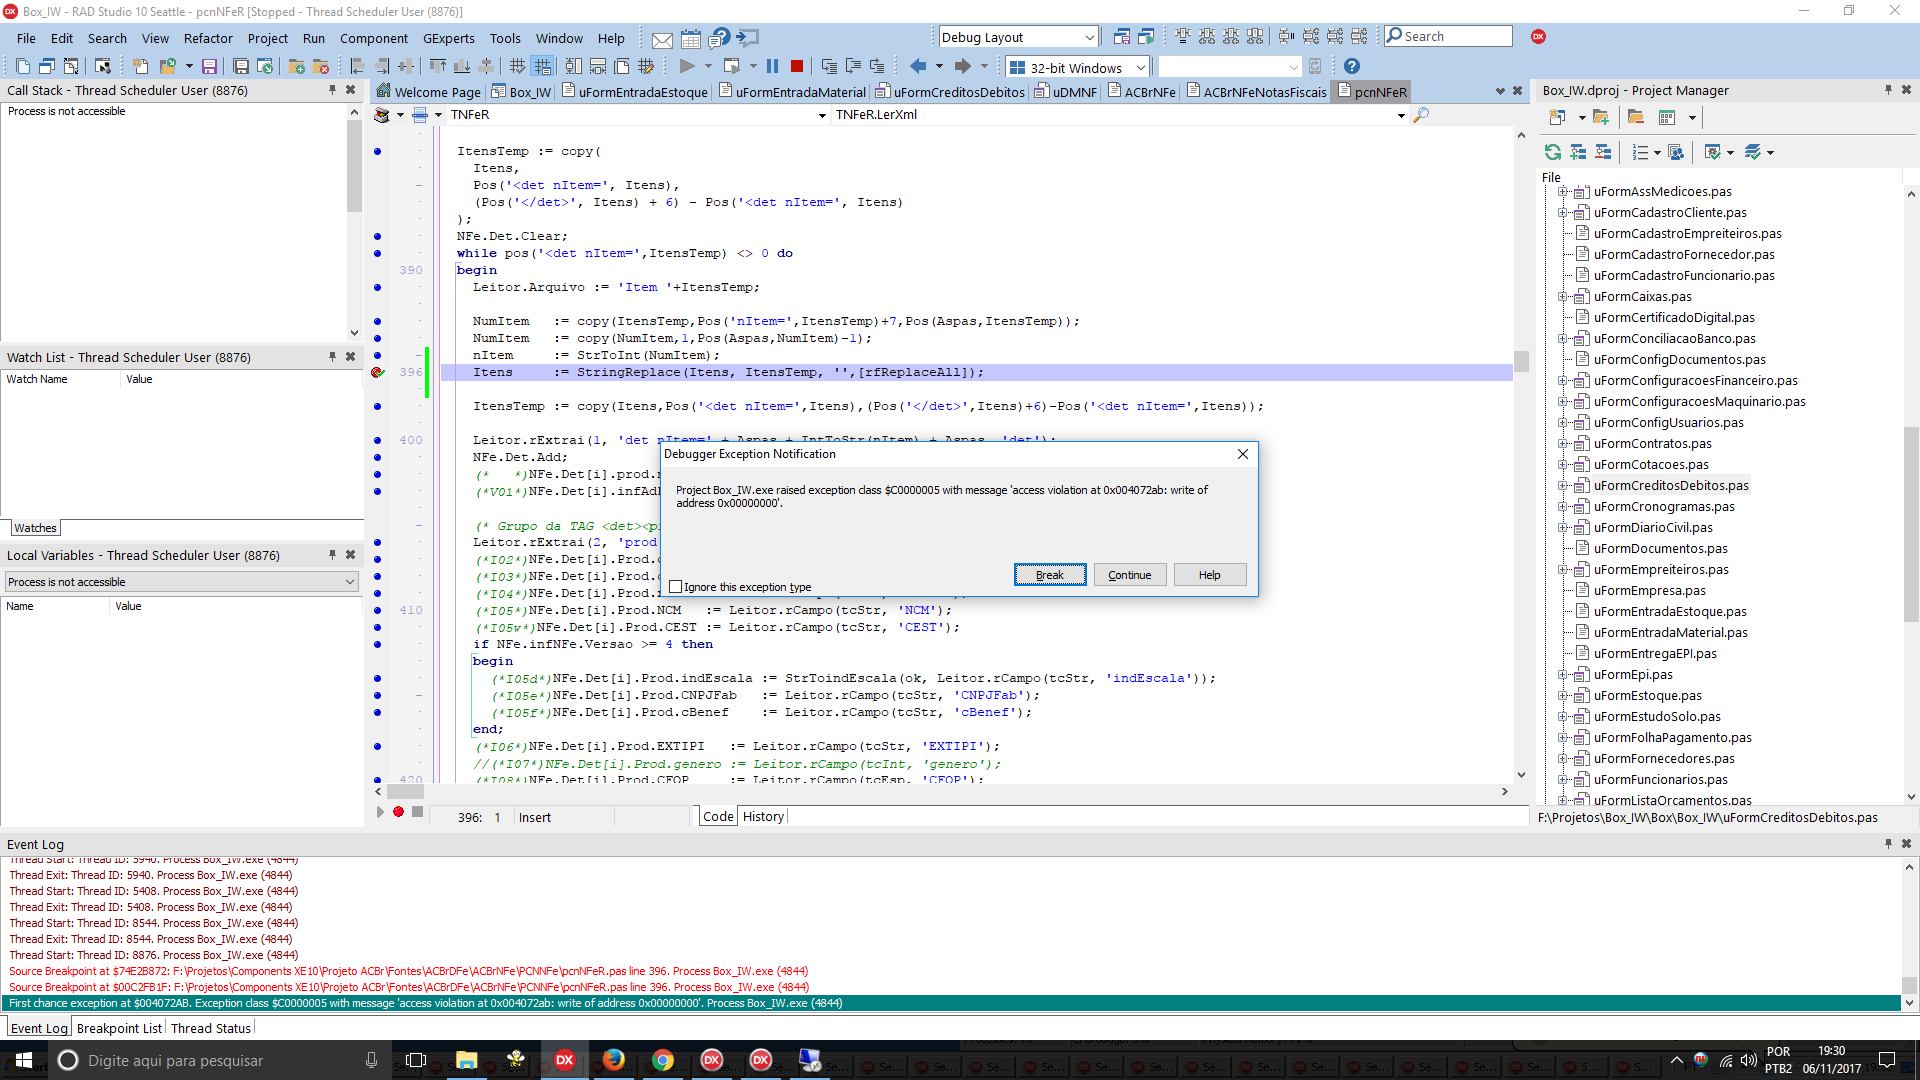Screen dimensions: 1920x1080
Task: Pin the Call Stack panel
Action: (x=333, y=90)
